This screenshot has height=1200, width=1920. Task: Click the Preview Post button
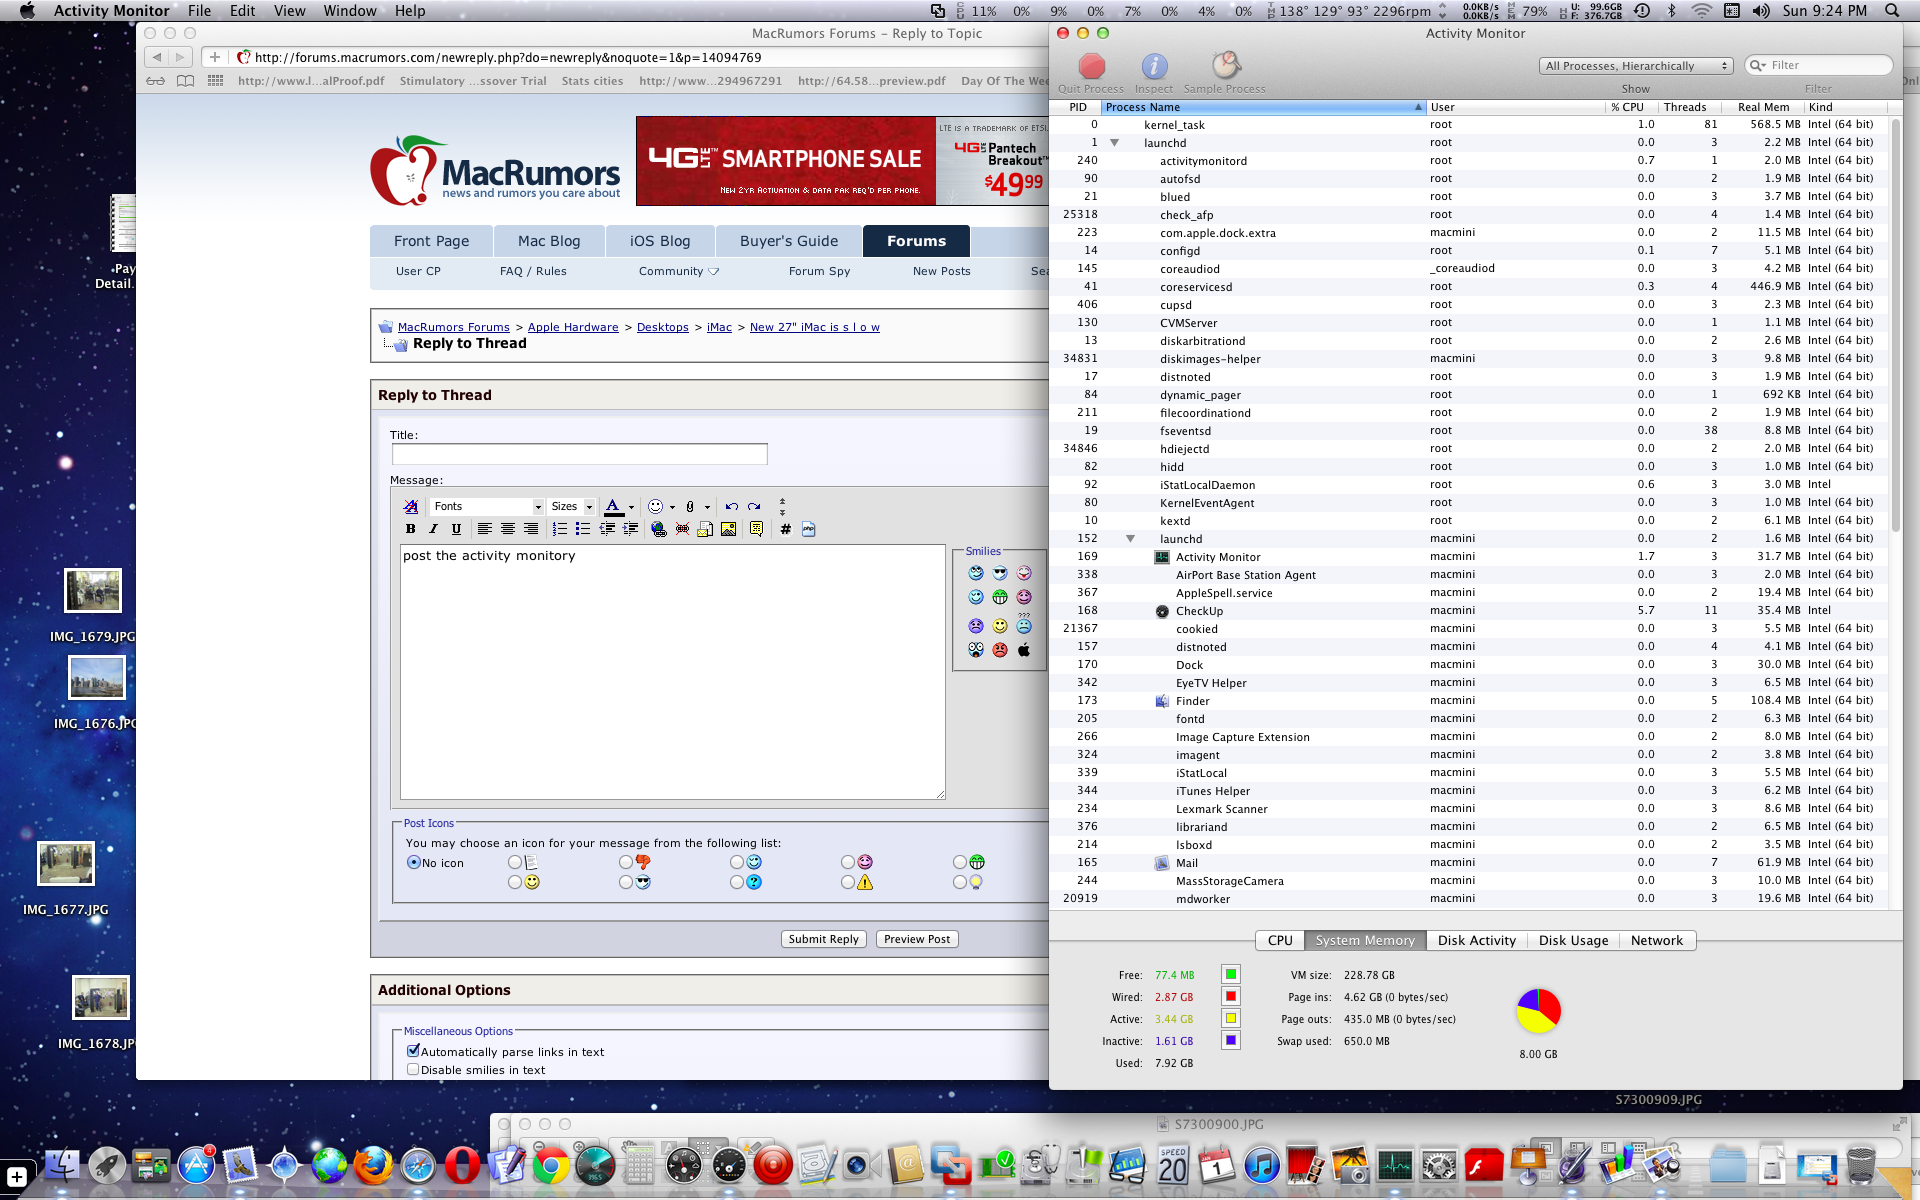point(917,939)
